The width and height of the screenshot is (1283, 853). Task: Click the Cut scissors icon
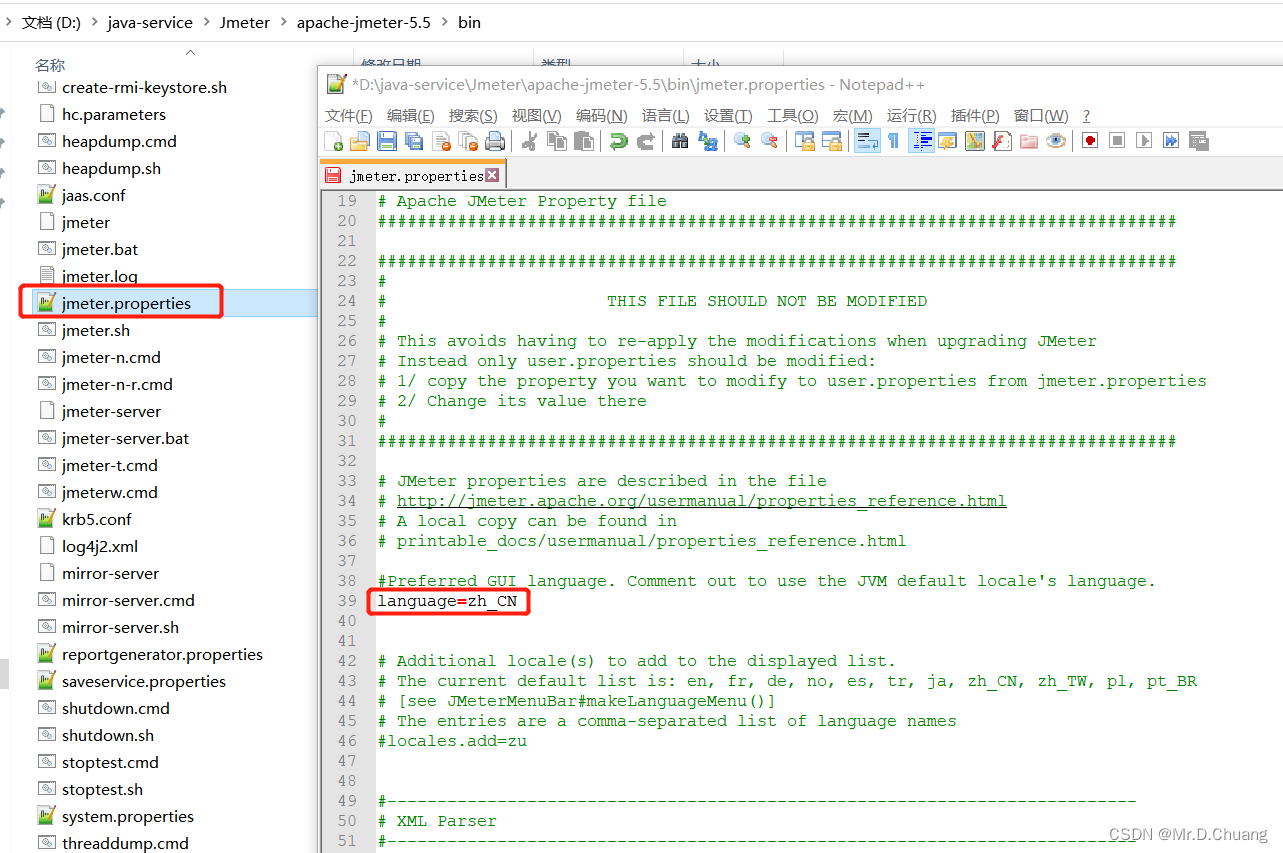pyautogui.click(x=528, y=141)
